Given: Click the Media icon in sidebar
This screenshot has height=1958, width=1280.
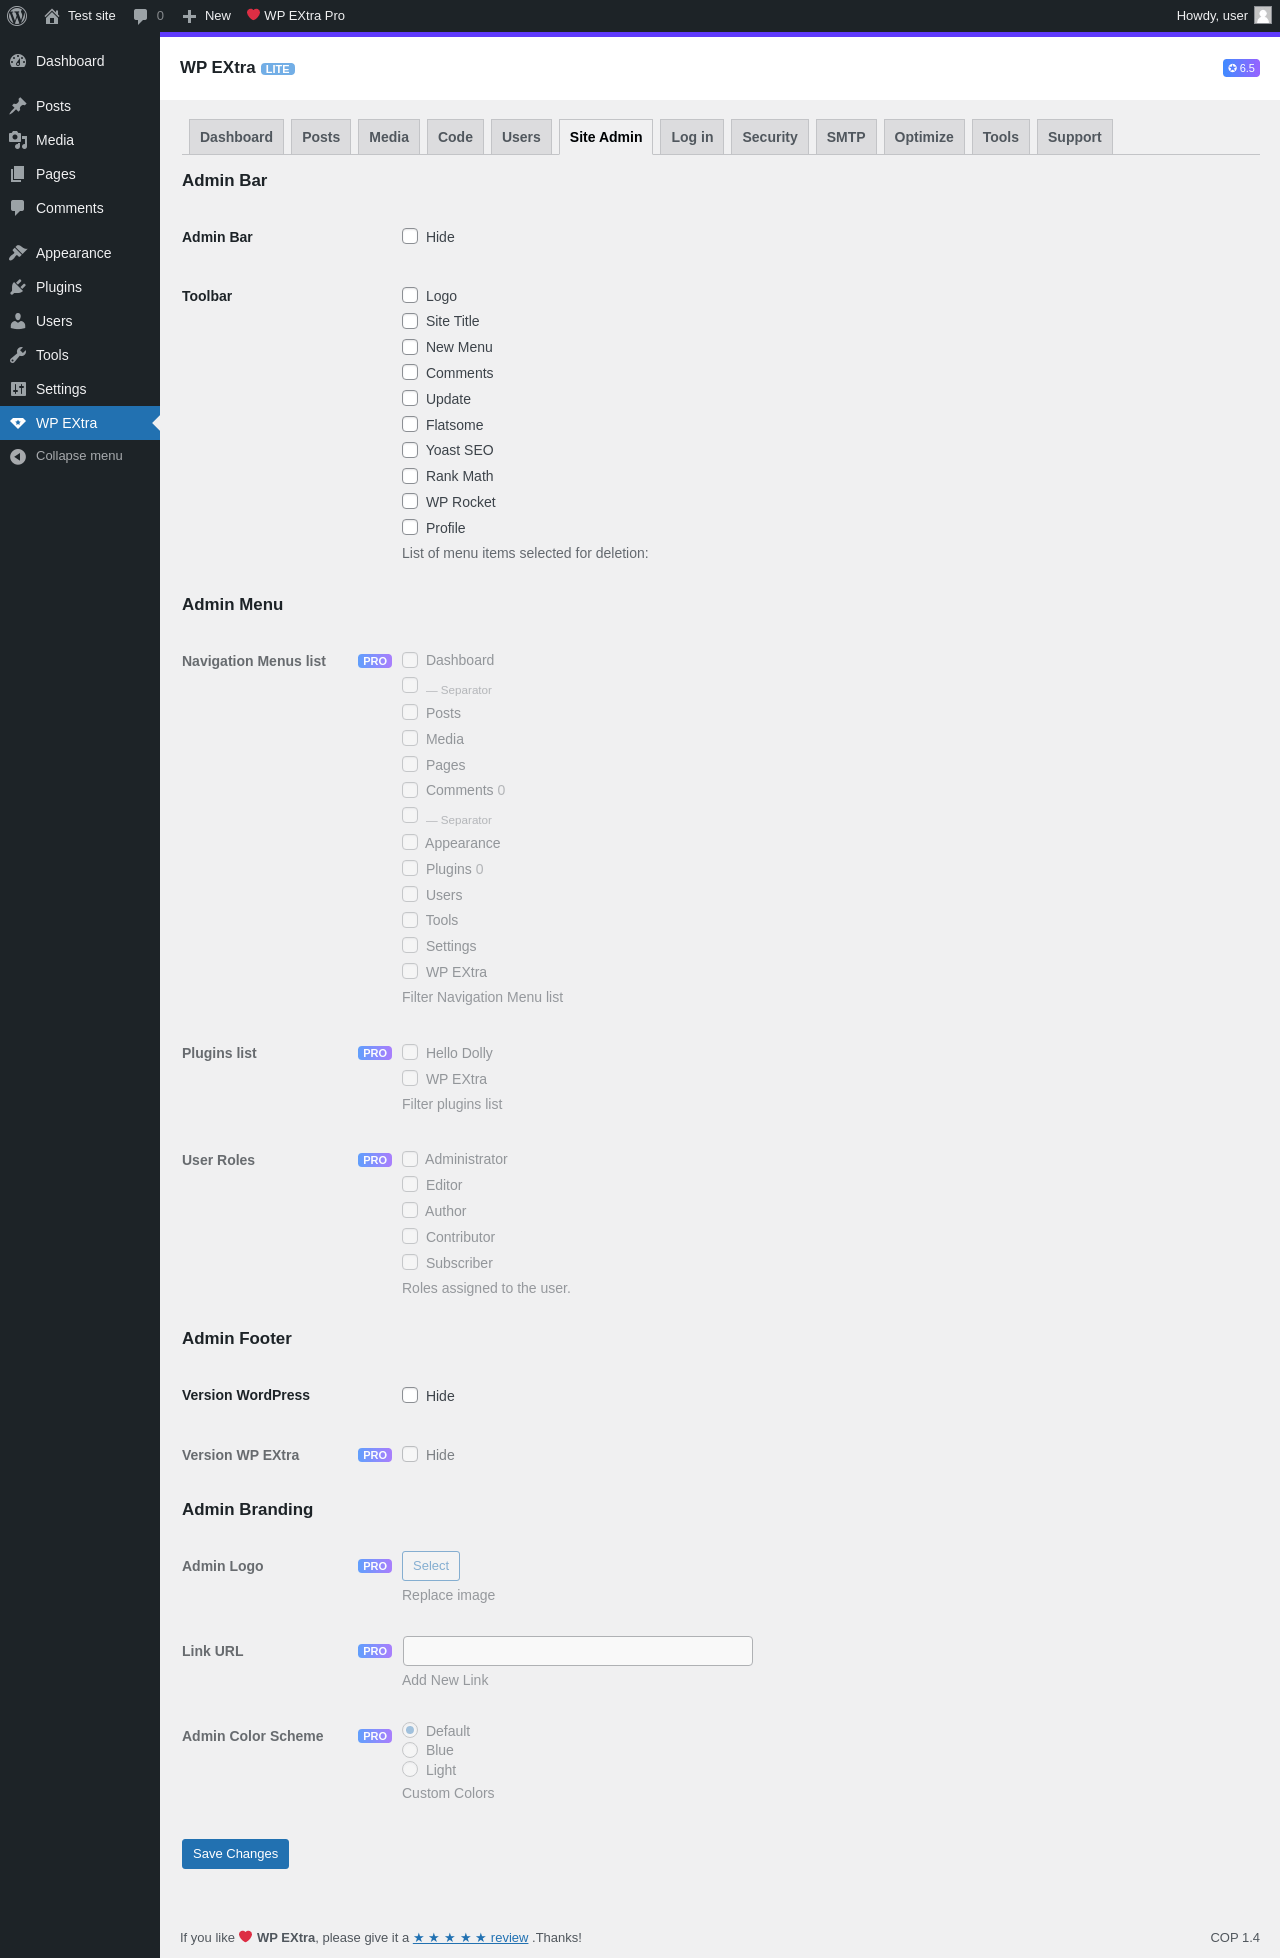Looking at the screenshot, I should coord(18,140).
